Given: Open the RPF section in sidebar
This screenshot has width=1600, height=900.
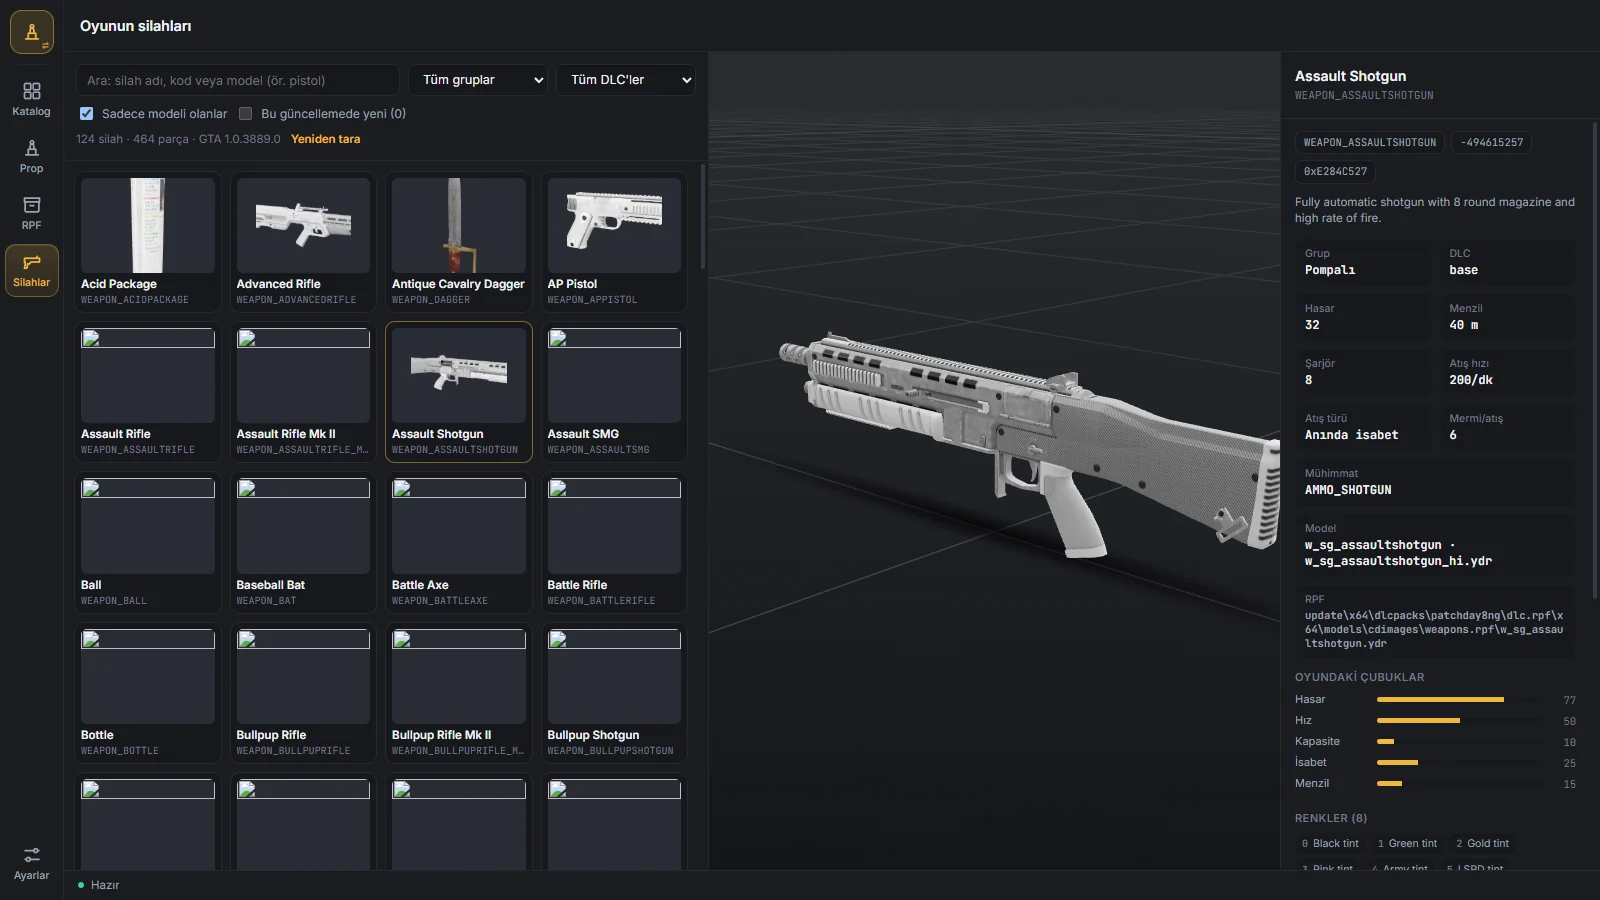Looking at the screenshot, I should pos(31,213).
